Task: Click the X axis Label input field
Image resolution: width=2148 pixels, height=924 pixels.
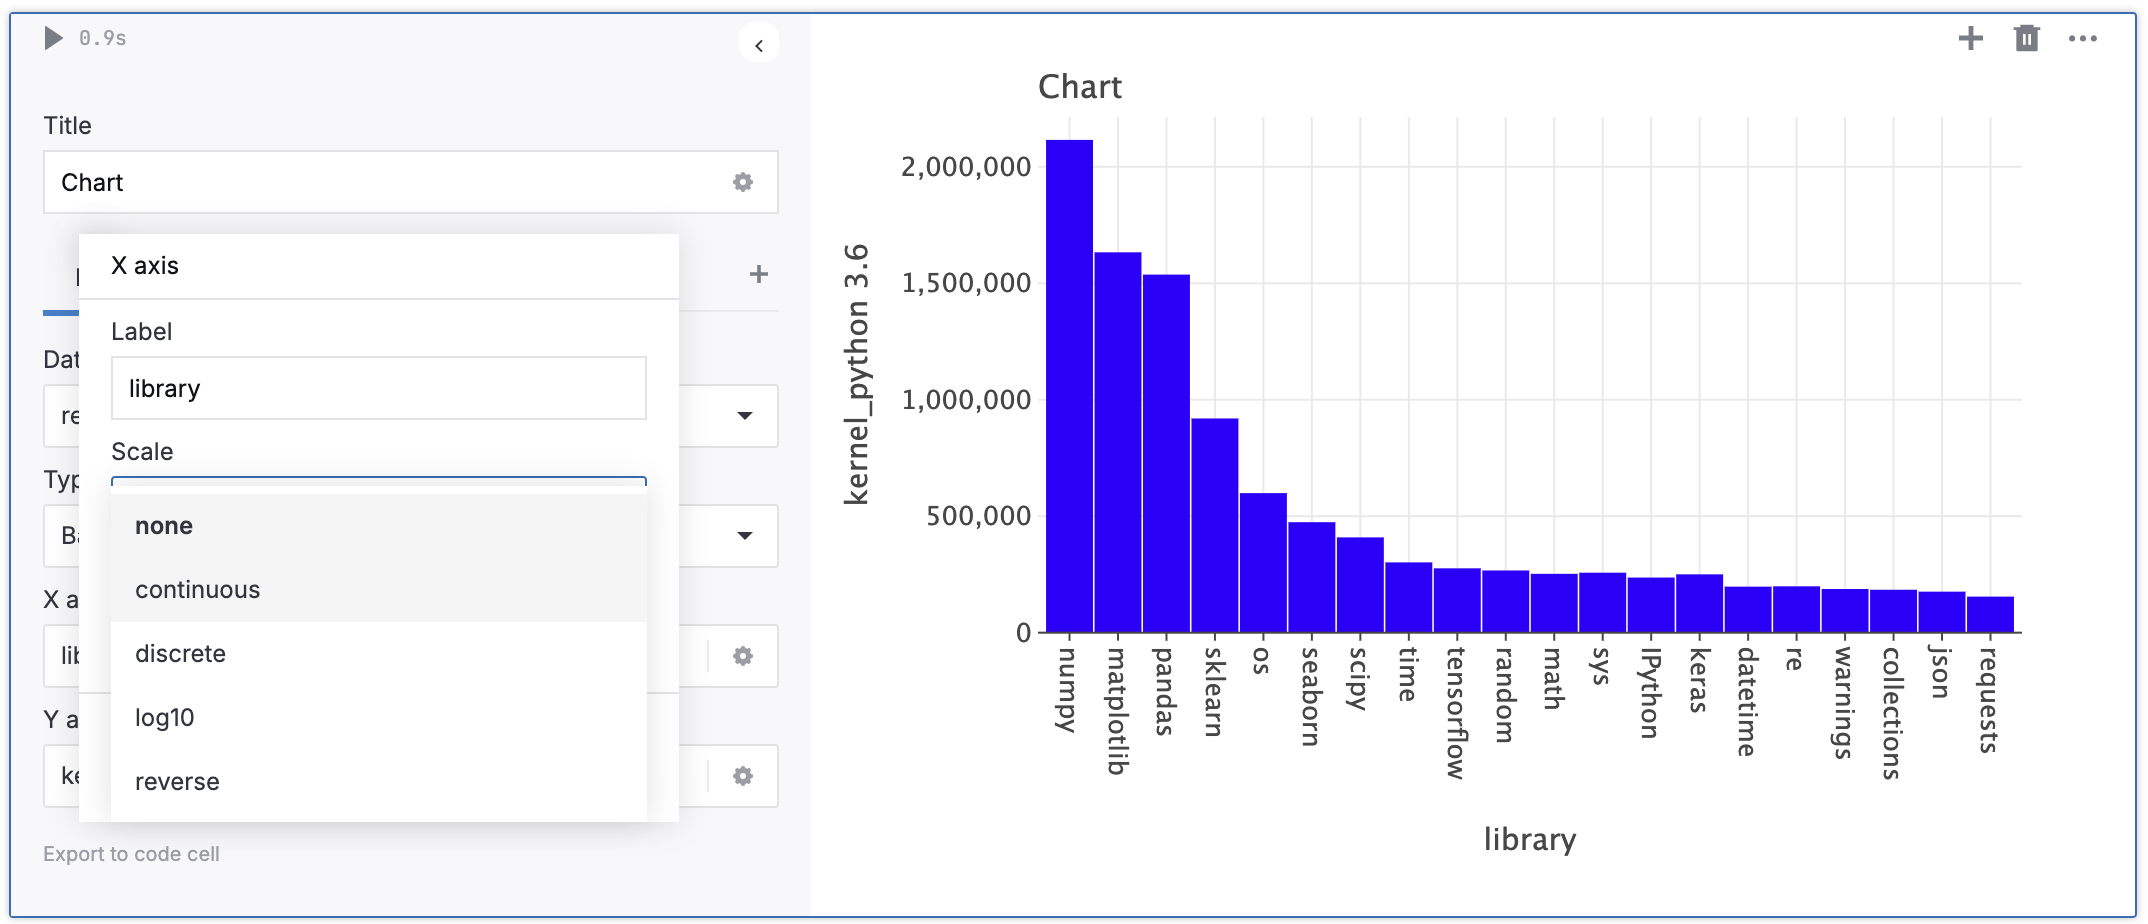Action: point(378,388)
